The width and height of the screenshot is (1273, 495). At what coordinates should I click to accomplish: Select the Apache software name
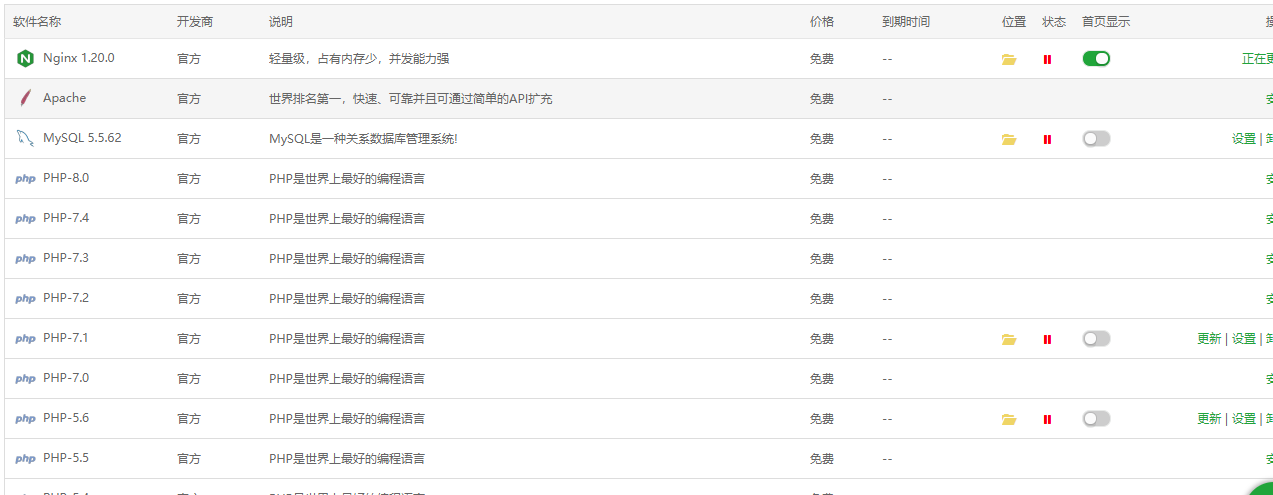pyautogui.click(x=64, y=98)
